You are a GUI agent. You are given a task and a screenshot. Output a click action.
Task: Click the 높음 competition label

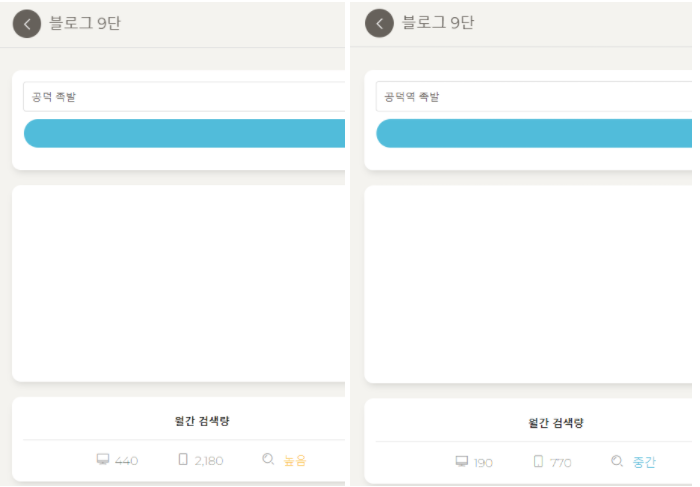pos(295,461)
